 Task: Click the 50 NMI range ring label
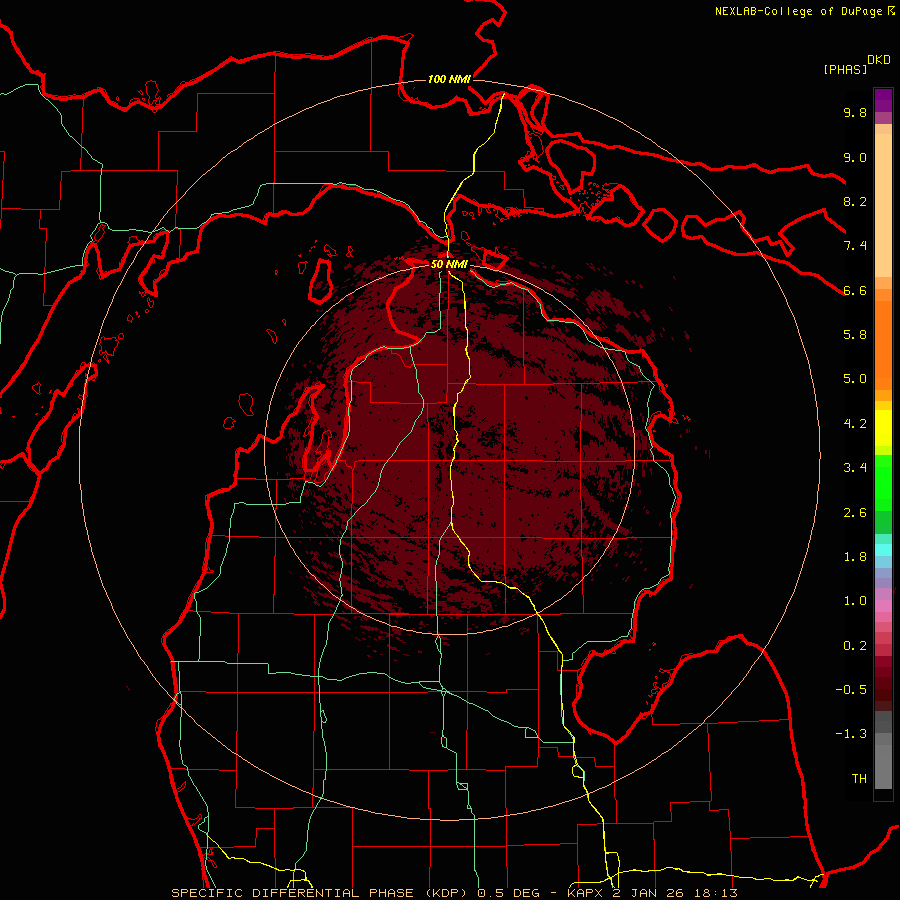[x=449, y=265]
